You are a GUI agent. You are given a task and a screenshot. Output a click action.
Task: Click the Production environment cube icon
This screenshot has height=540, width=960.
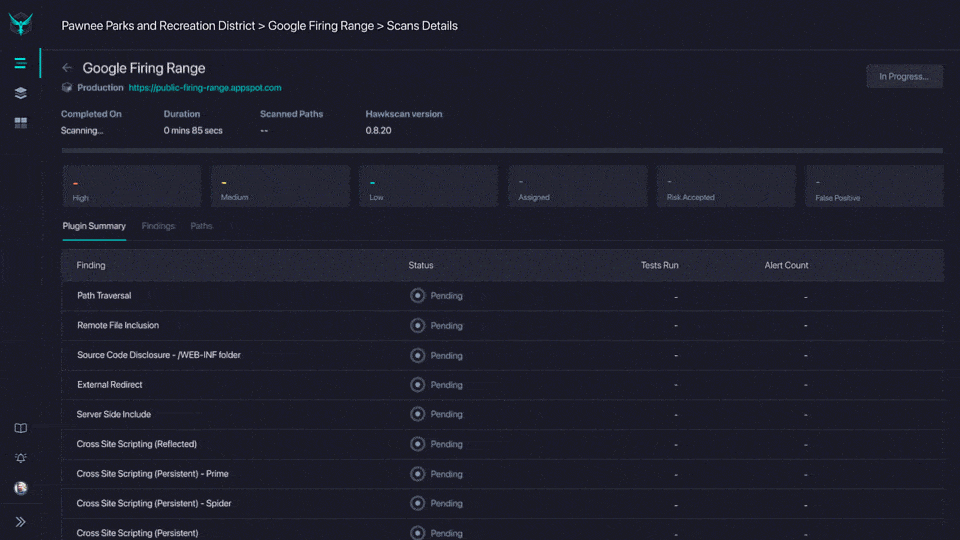(67, 88)
